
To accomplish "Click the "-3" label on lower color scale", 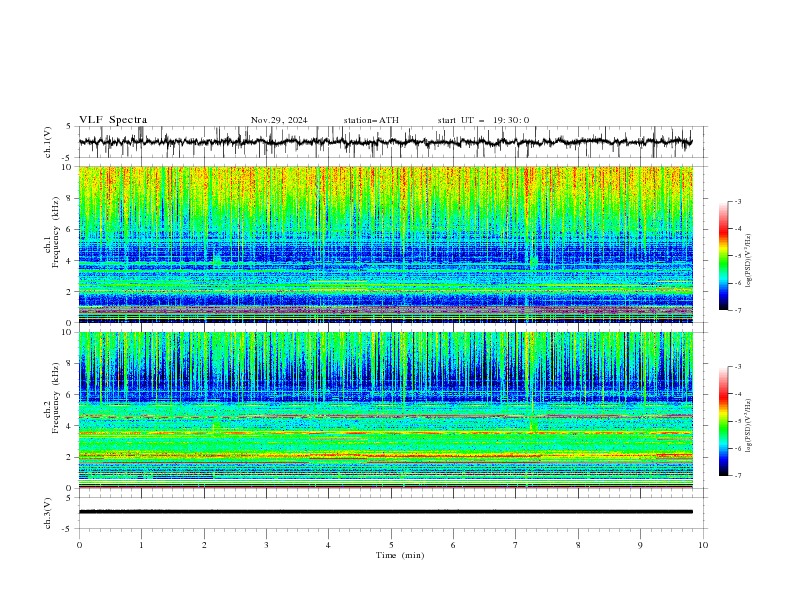I will (737, 367).
